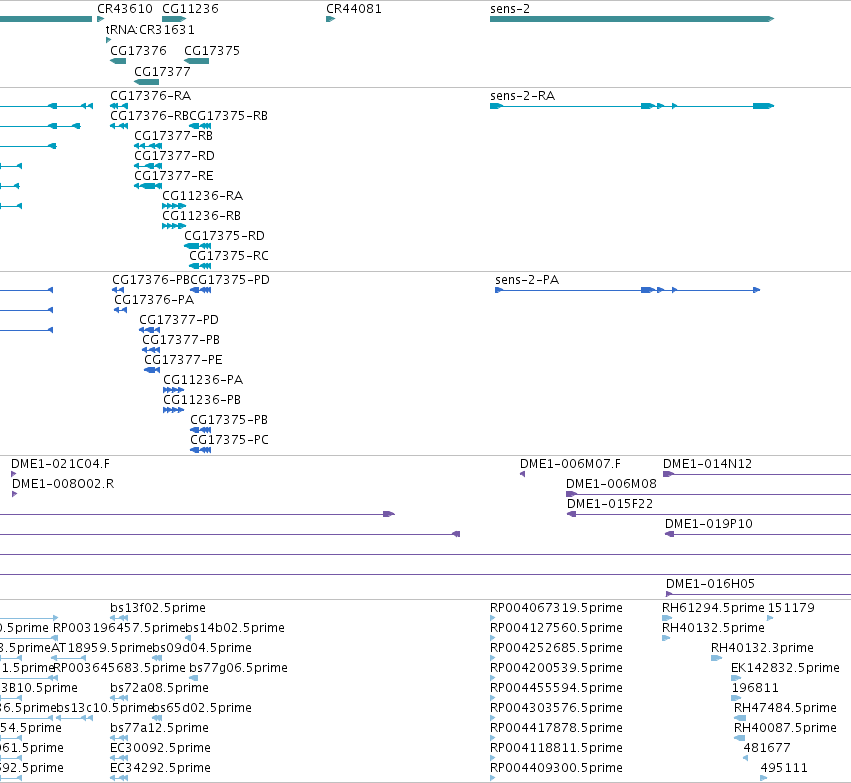Select RP004409300.5prime EST label

[556, 768]
